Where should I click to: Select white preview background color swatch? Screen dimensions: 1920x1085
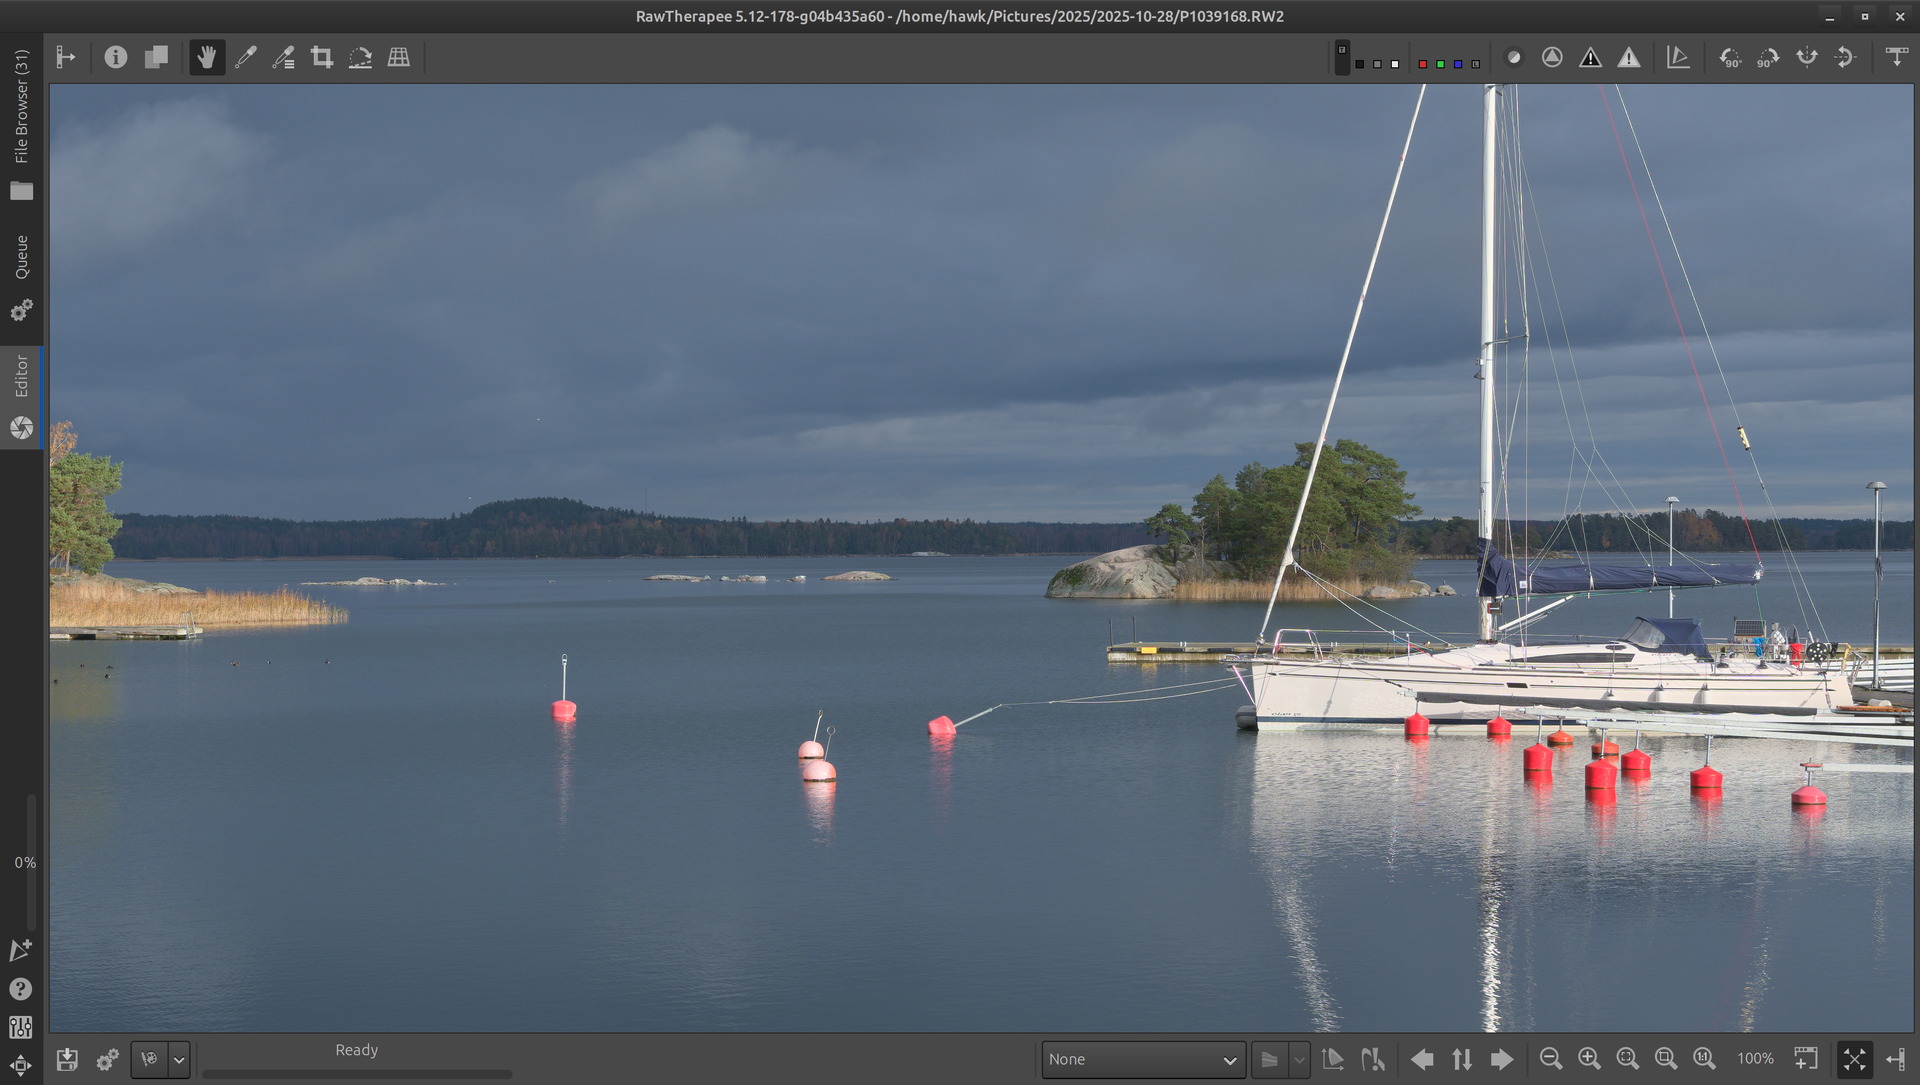tap(1395, 64)
